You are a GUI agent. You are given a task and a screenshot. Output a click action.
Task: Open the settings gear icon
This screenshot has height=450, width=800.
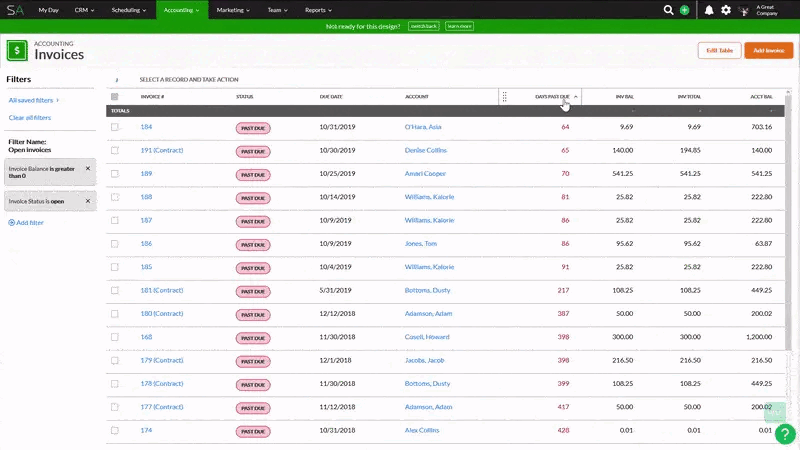pyautogui.click(x=726, y=10)
